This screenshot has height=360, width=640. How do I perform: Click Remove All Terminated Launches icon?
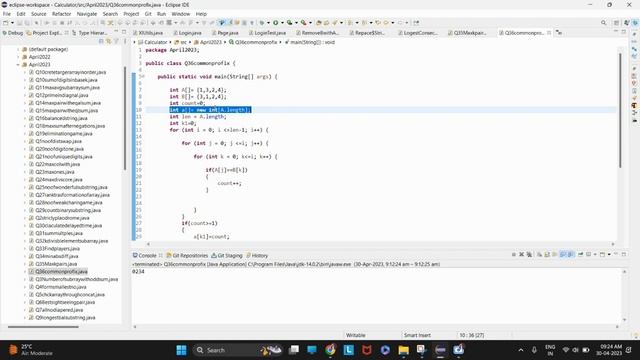point(529,254)
